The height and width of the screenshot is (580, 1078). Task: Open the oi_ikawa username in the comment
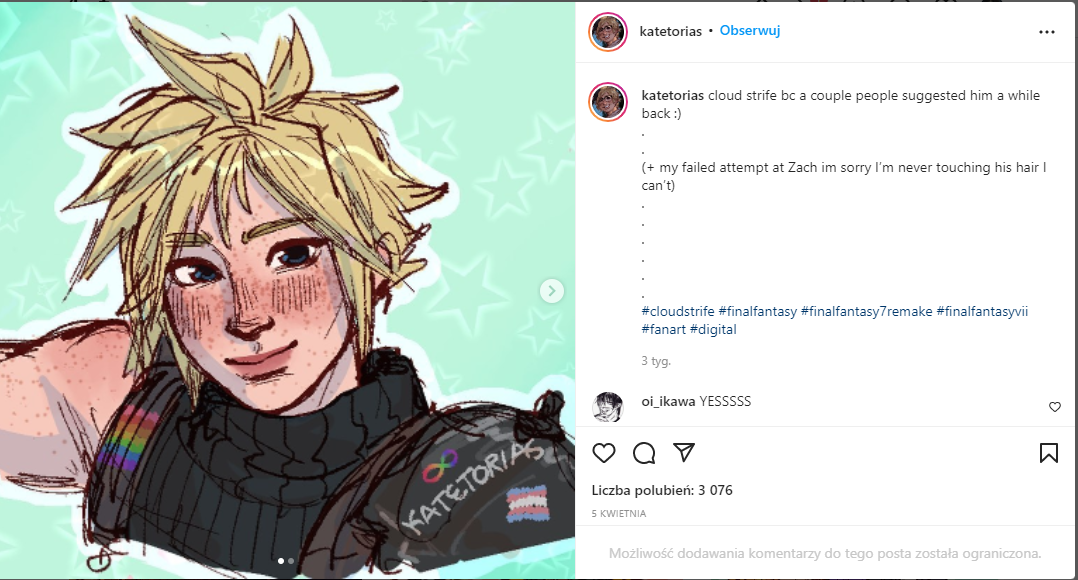point(668,401)
